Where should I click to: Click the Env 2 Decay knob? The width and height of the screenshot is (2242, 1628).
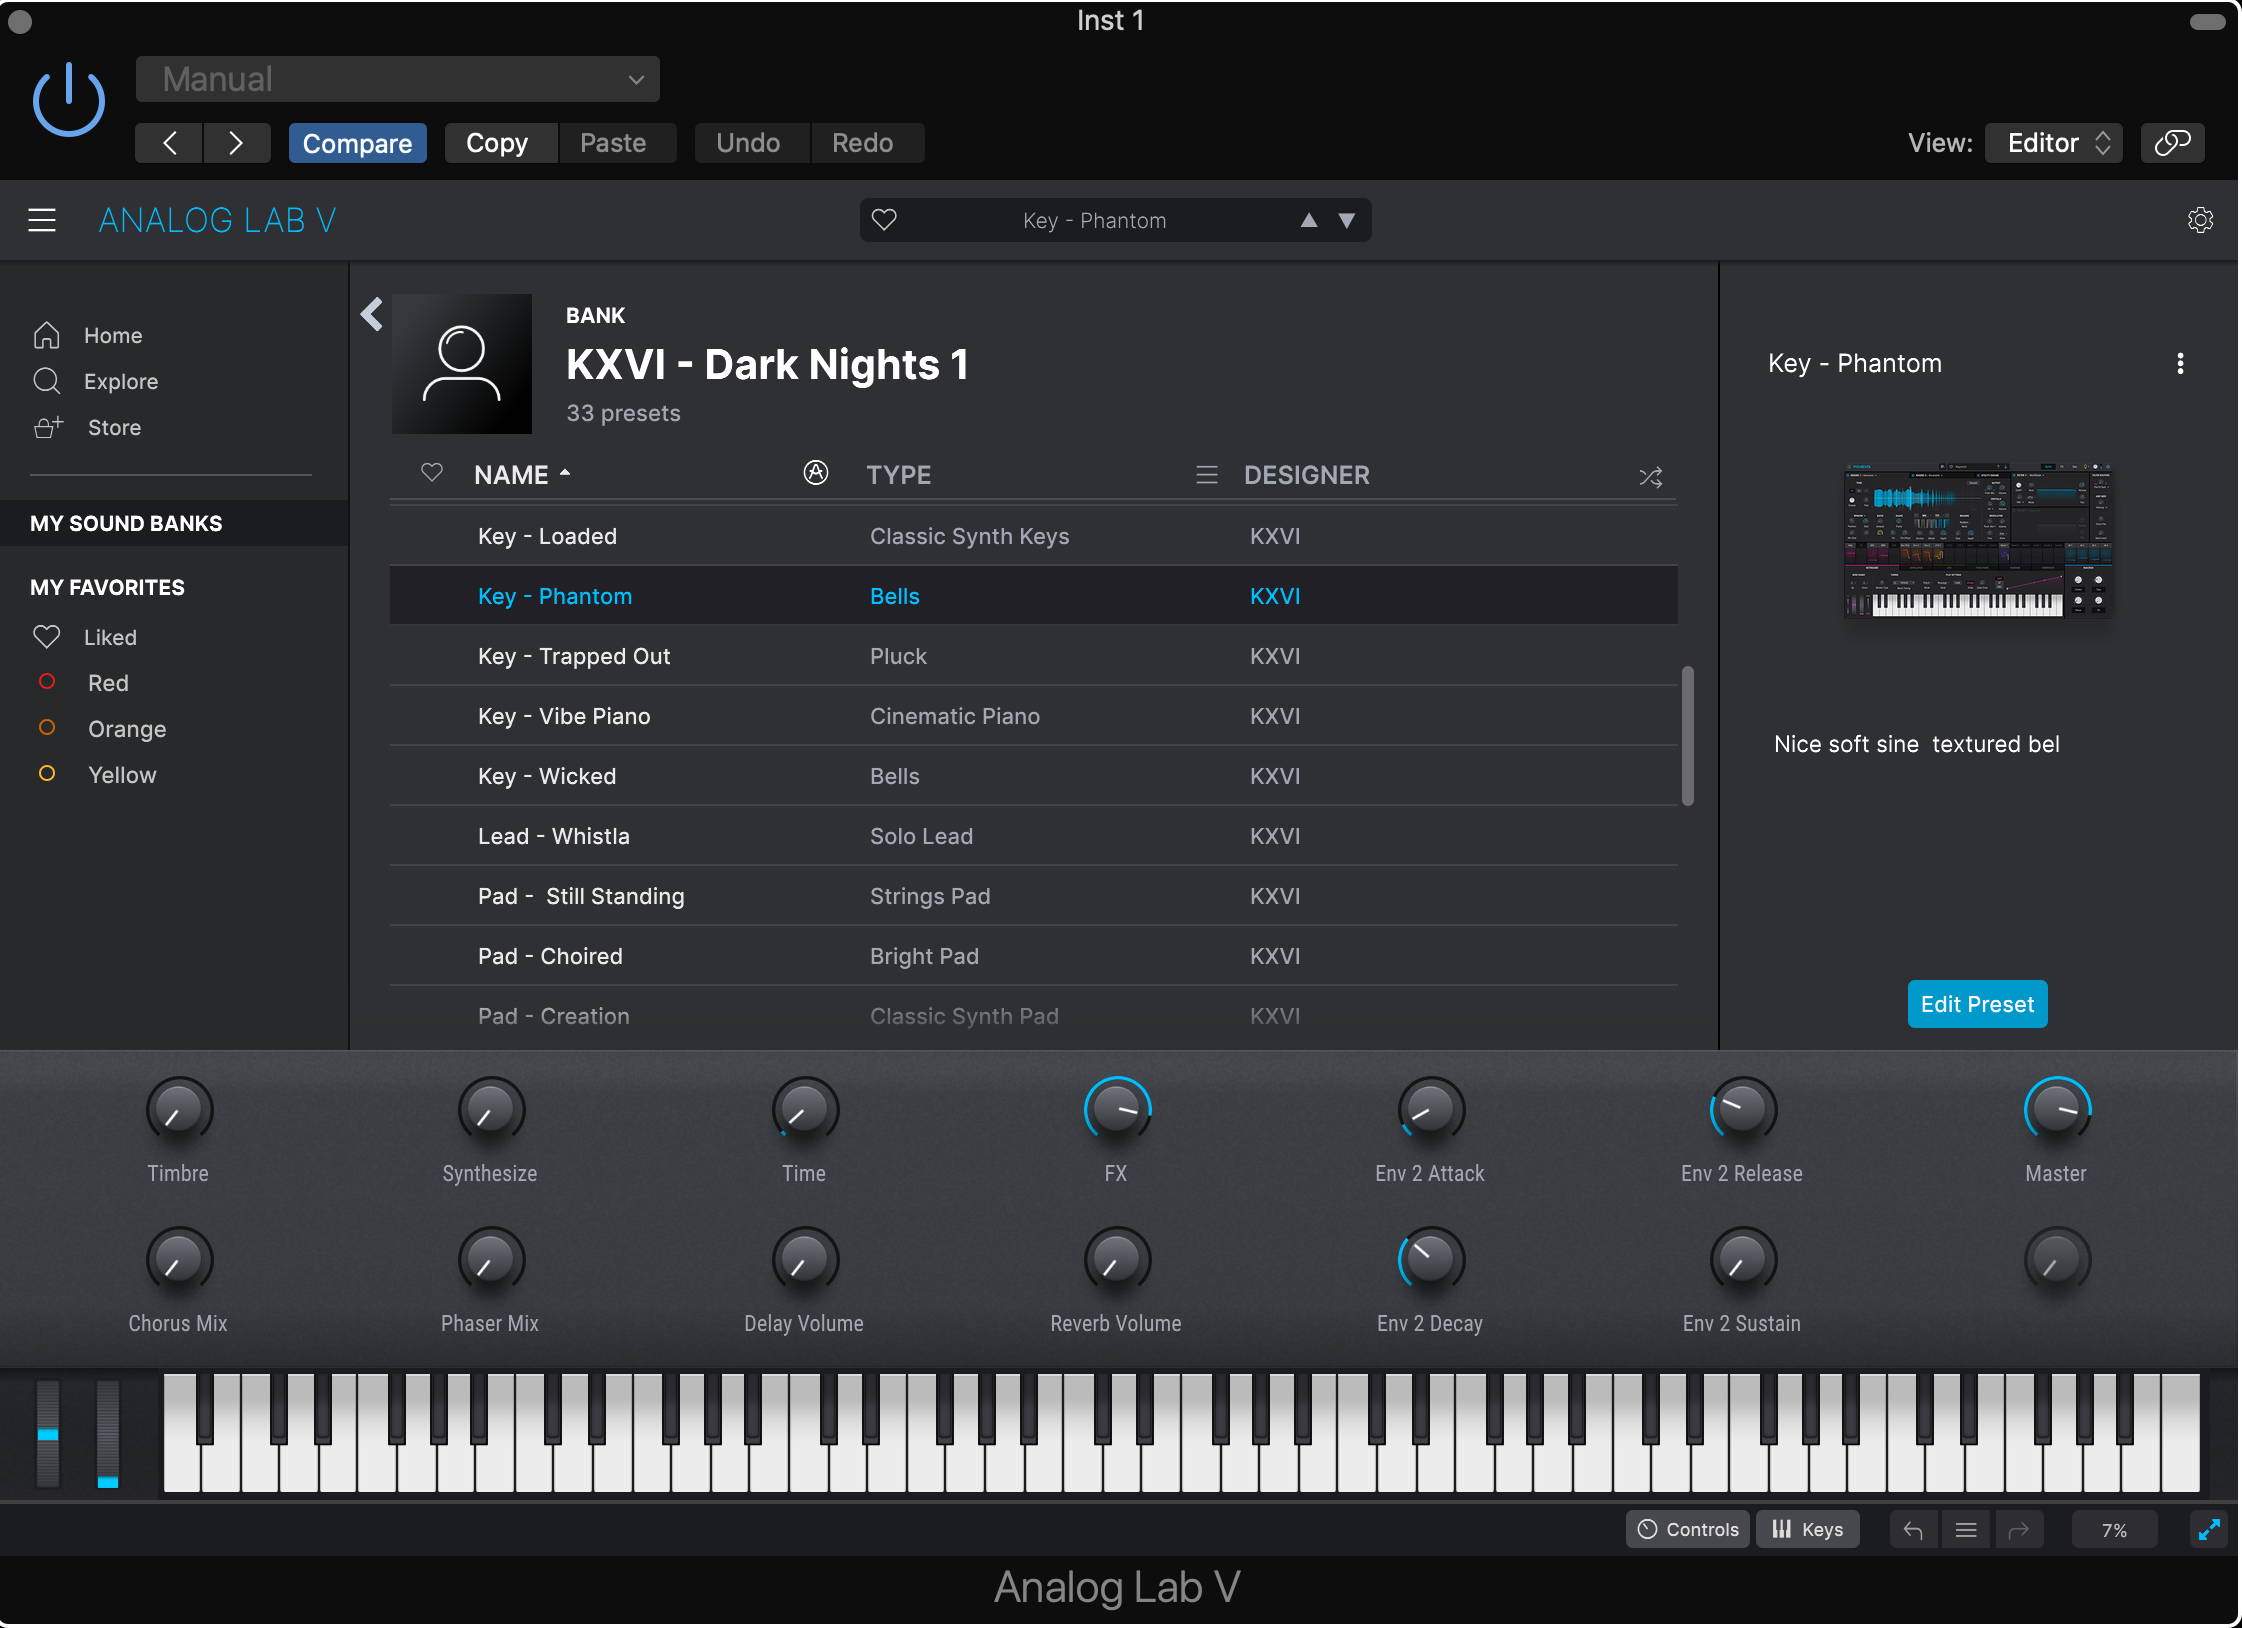click(x=1430, y=1260)
